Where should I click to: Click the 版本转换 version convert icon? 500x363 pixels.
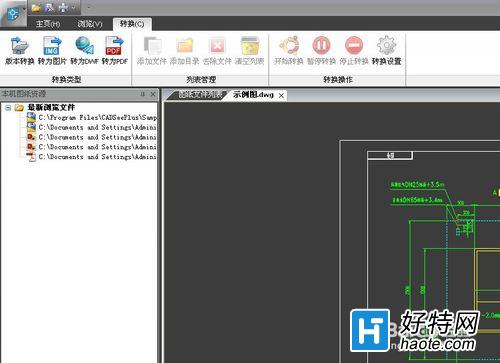[x=20, y=51]
